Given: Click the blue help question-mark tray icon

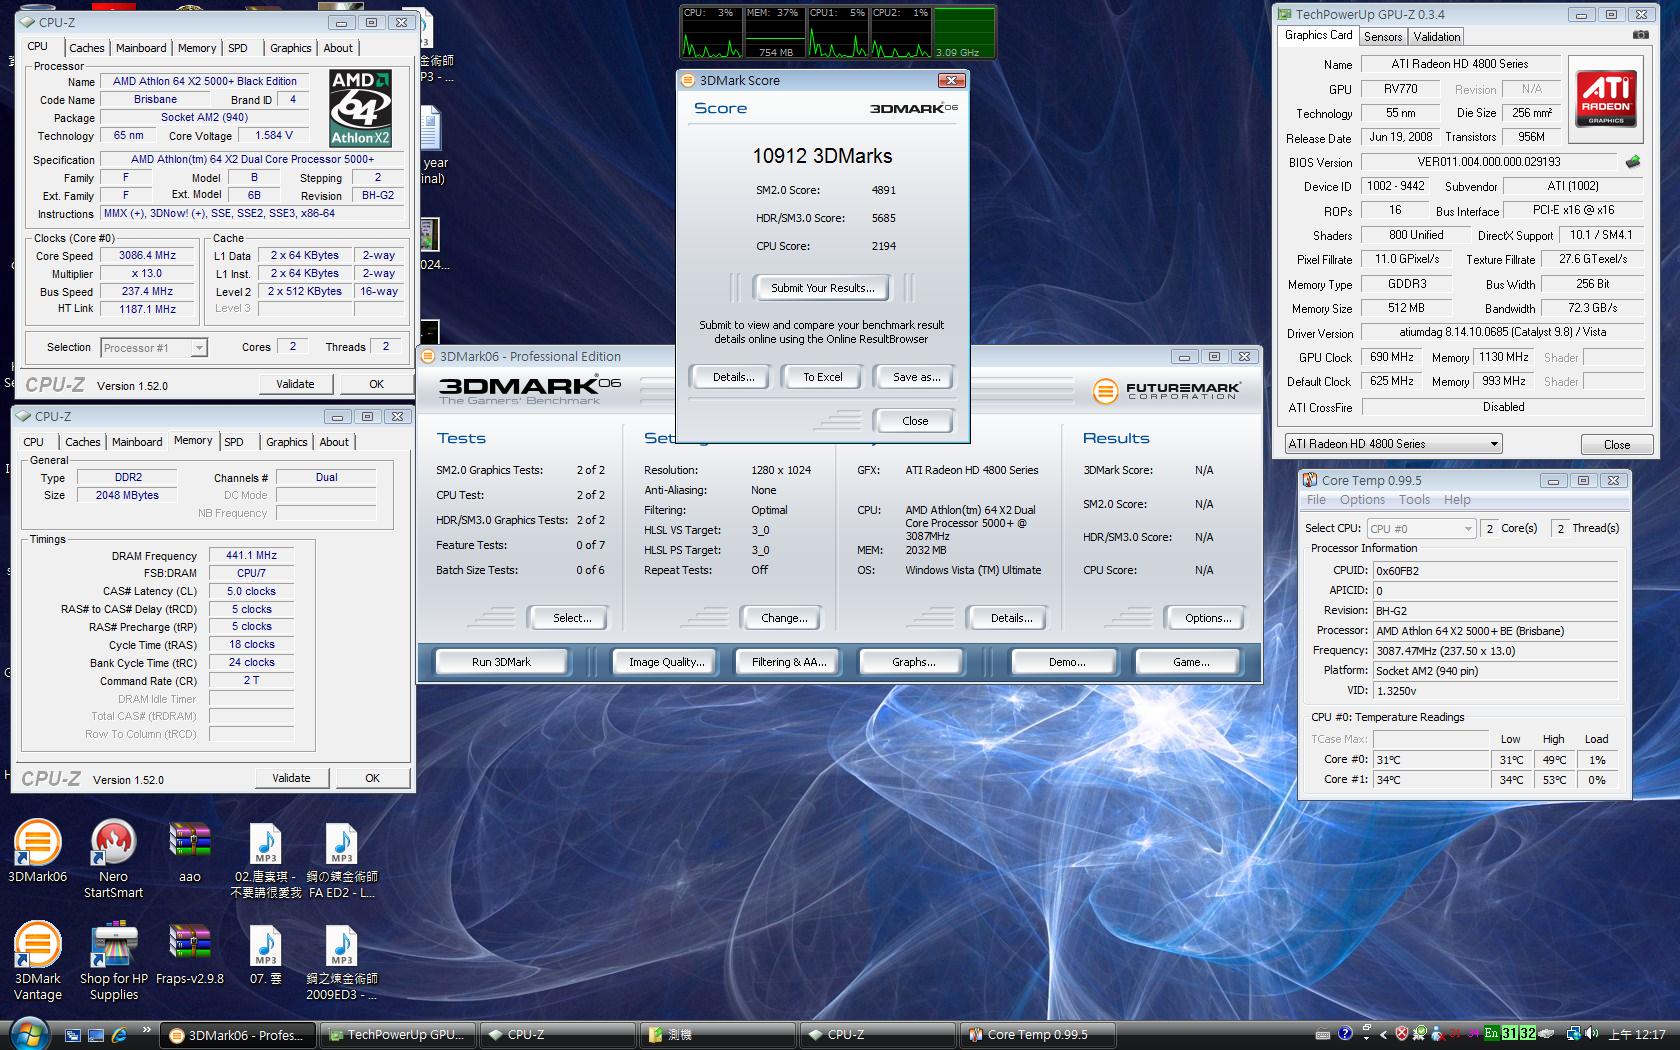Looking at the screenshot, I should coord(1345,1034).
